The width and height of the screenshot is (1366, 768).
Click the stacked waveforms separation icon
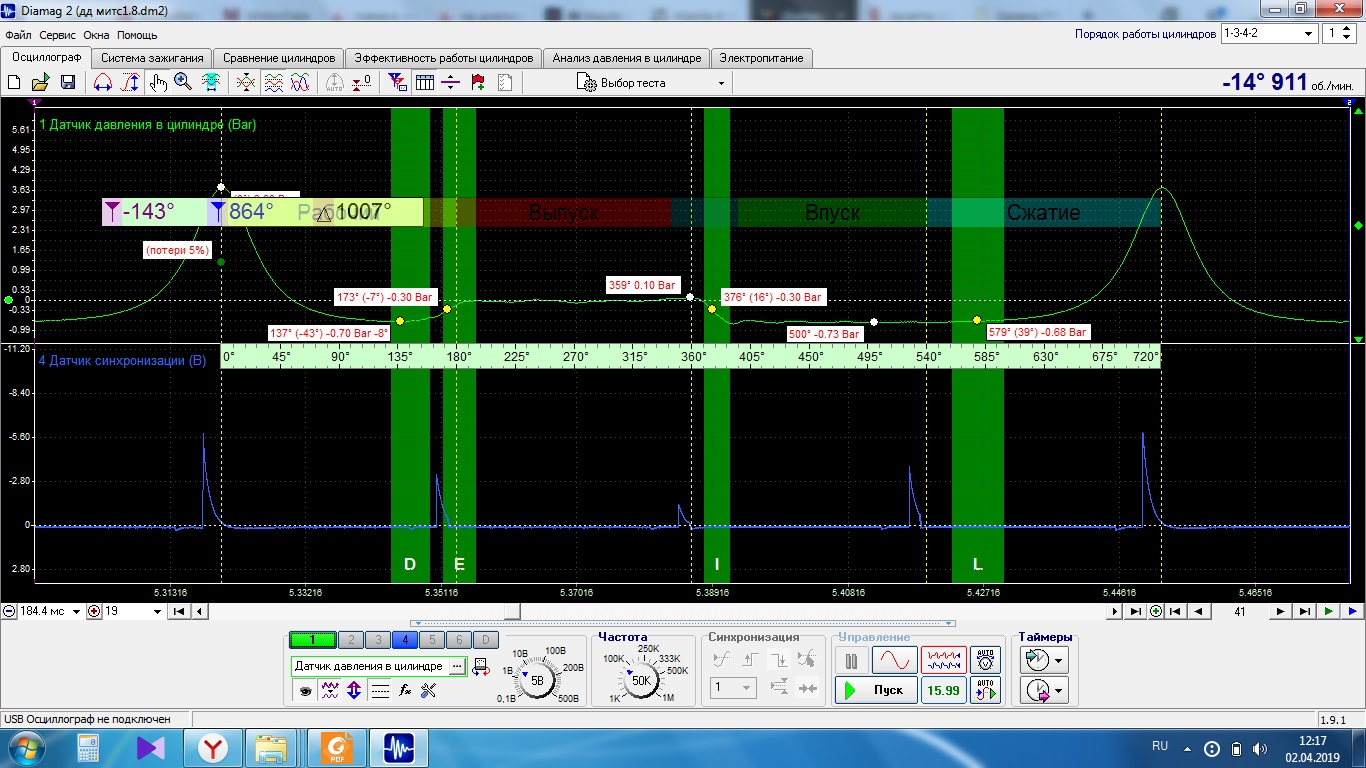[273, 83]
